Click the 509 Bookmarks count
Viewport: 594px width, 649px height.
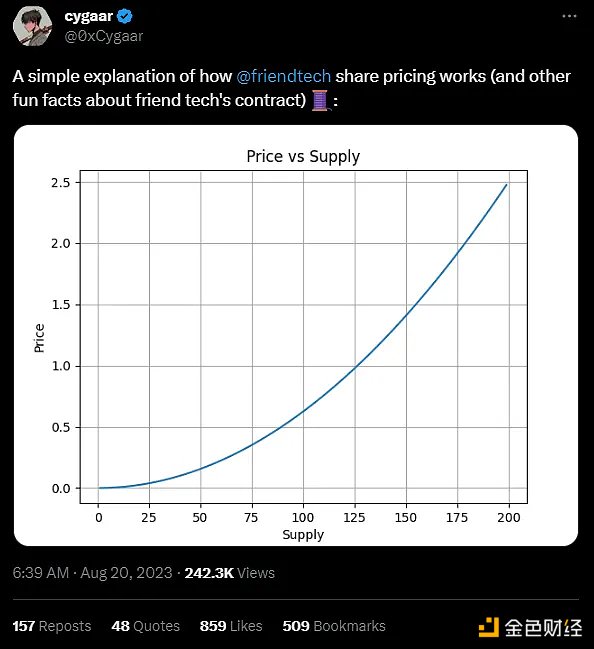pos(334,626)
